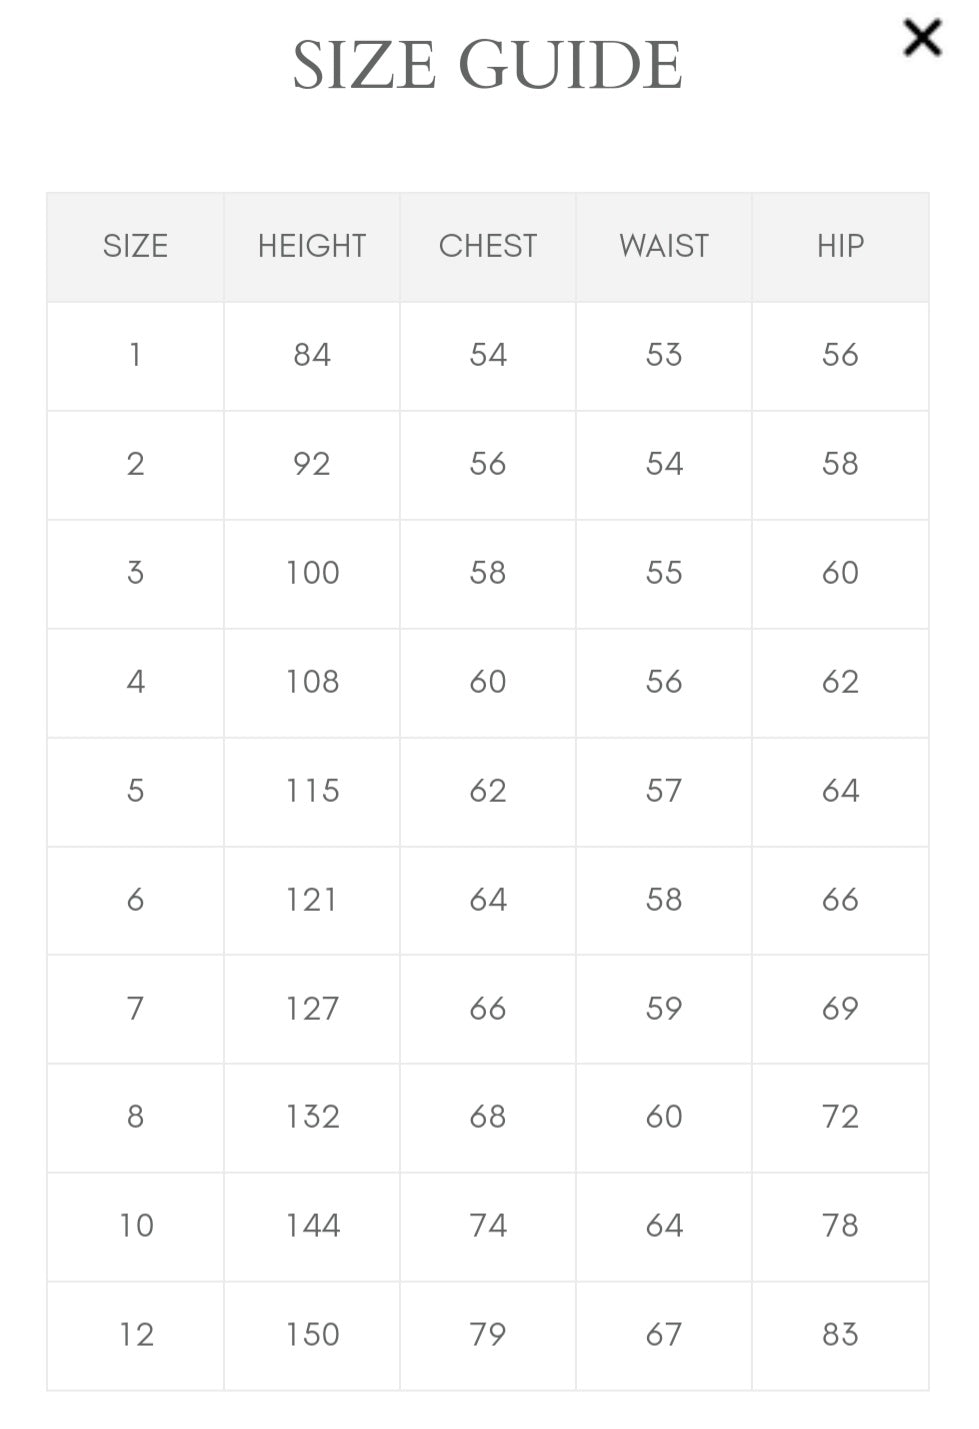Click the height value 127
The height and width of the screenshot is (1429, 979).
[312, 1008]
